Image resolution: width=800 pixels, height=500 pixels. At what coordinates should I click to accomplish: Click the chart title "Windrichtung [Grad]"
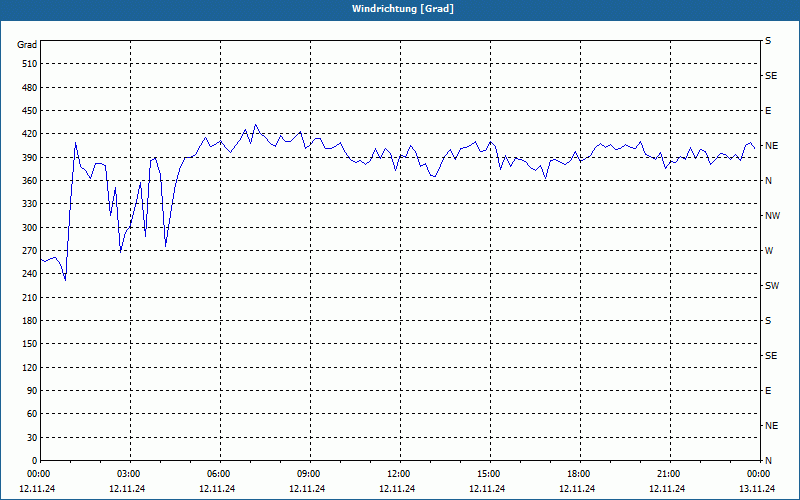pos(403,9)
